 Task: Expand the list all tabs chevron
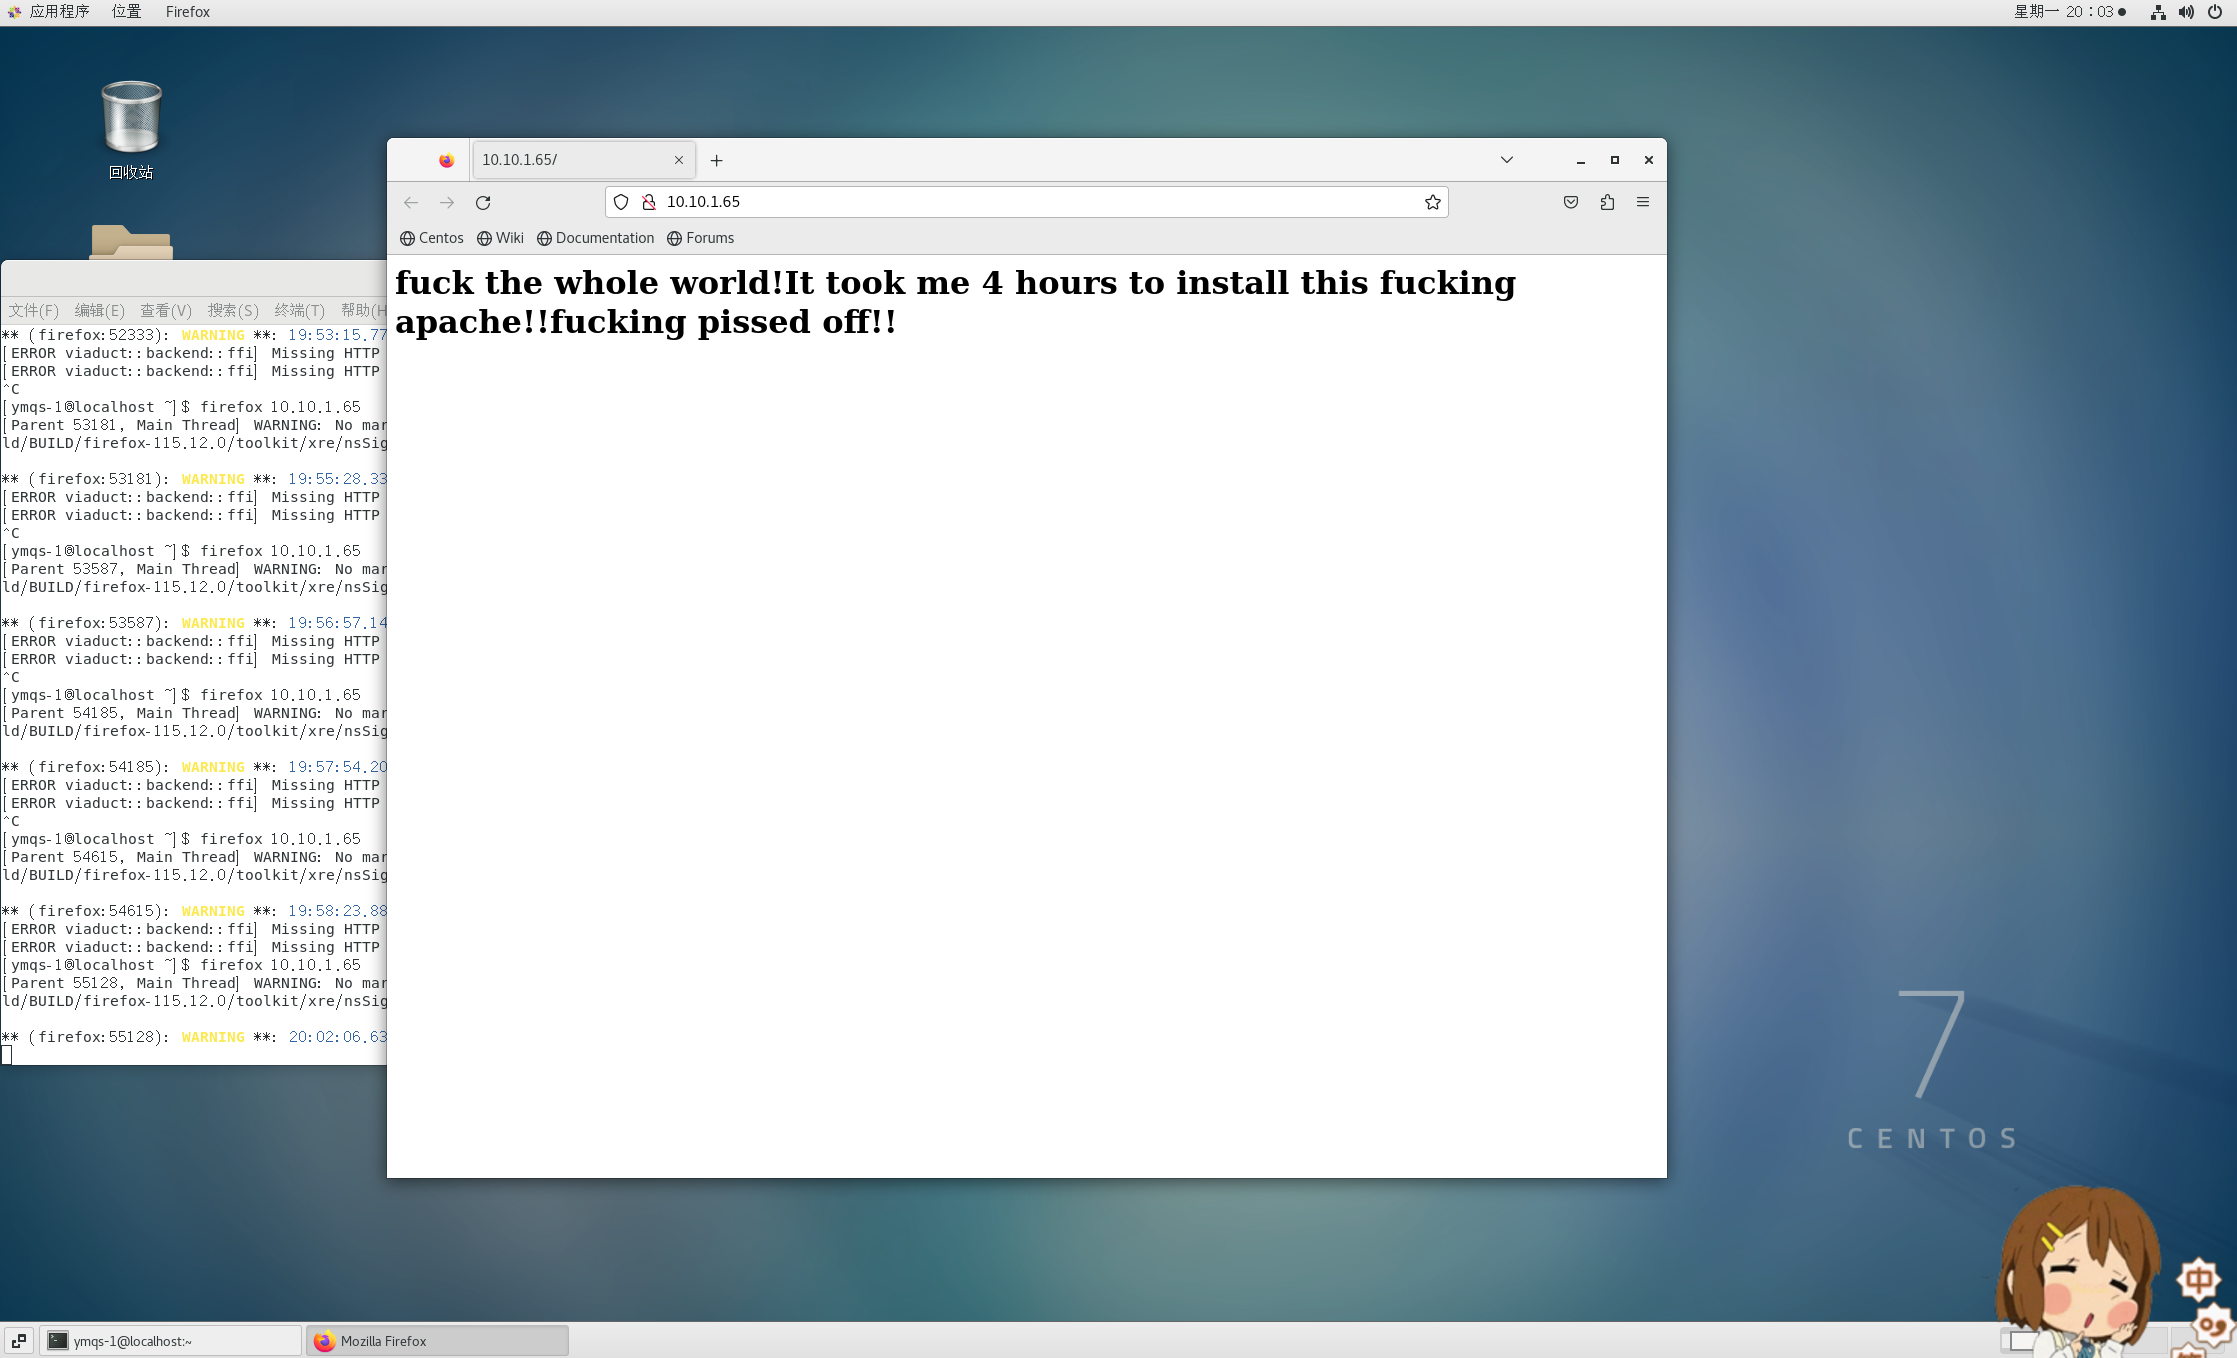(1506, 160)
